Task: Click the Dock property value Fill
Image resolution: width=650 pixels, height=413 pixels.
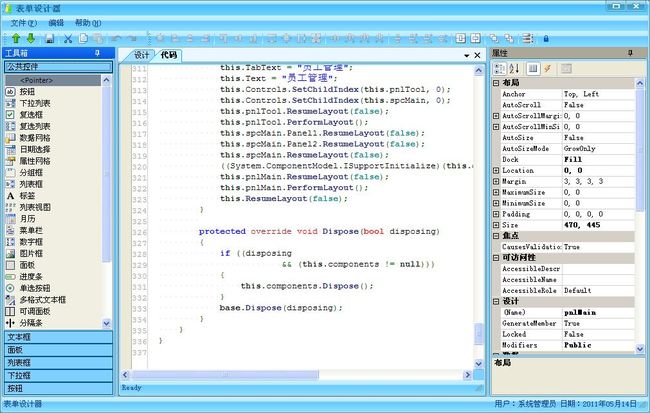Action: [x=598, y=160]
